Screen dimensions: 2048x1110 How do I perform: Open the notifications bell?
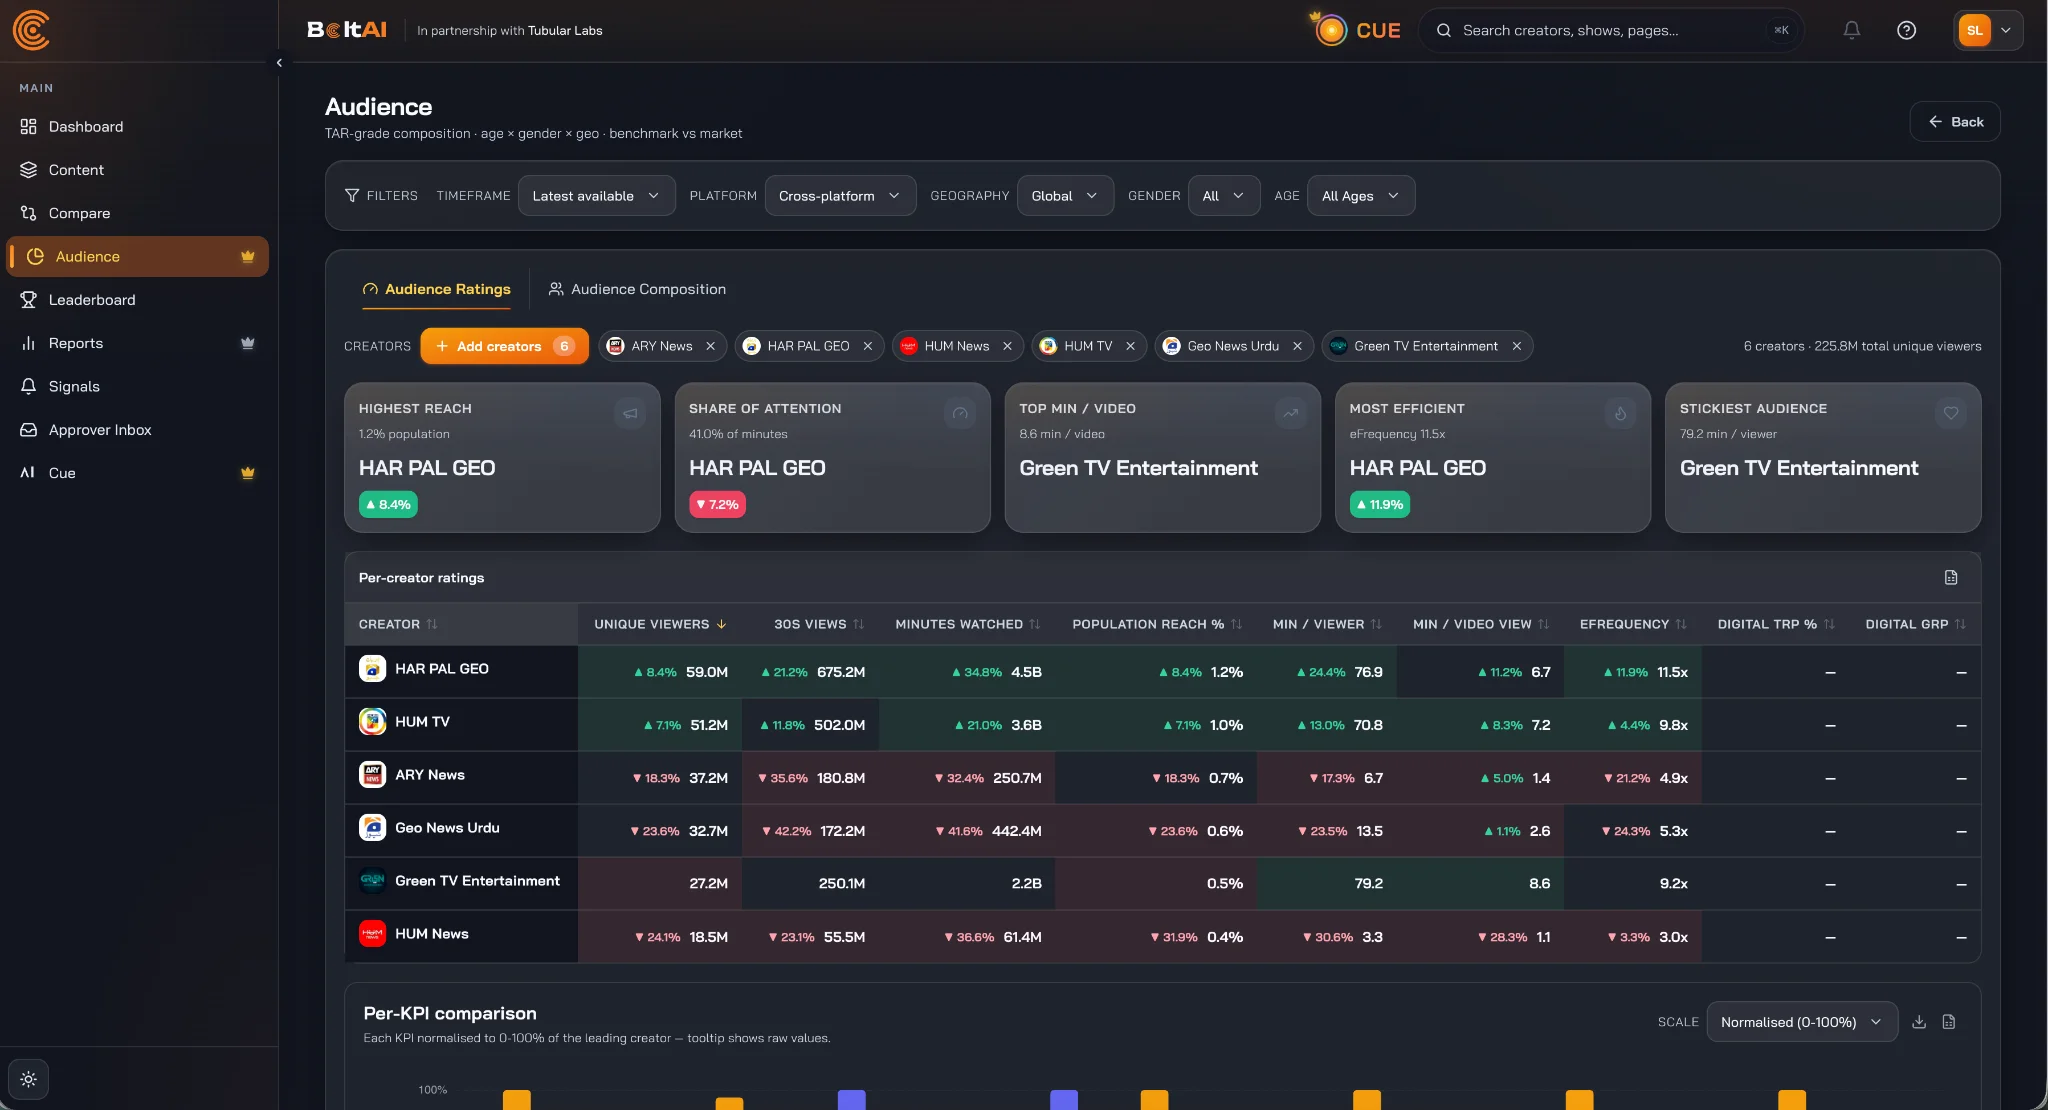point(1852,30)
